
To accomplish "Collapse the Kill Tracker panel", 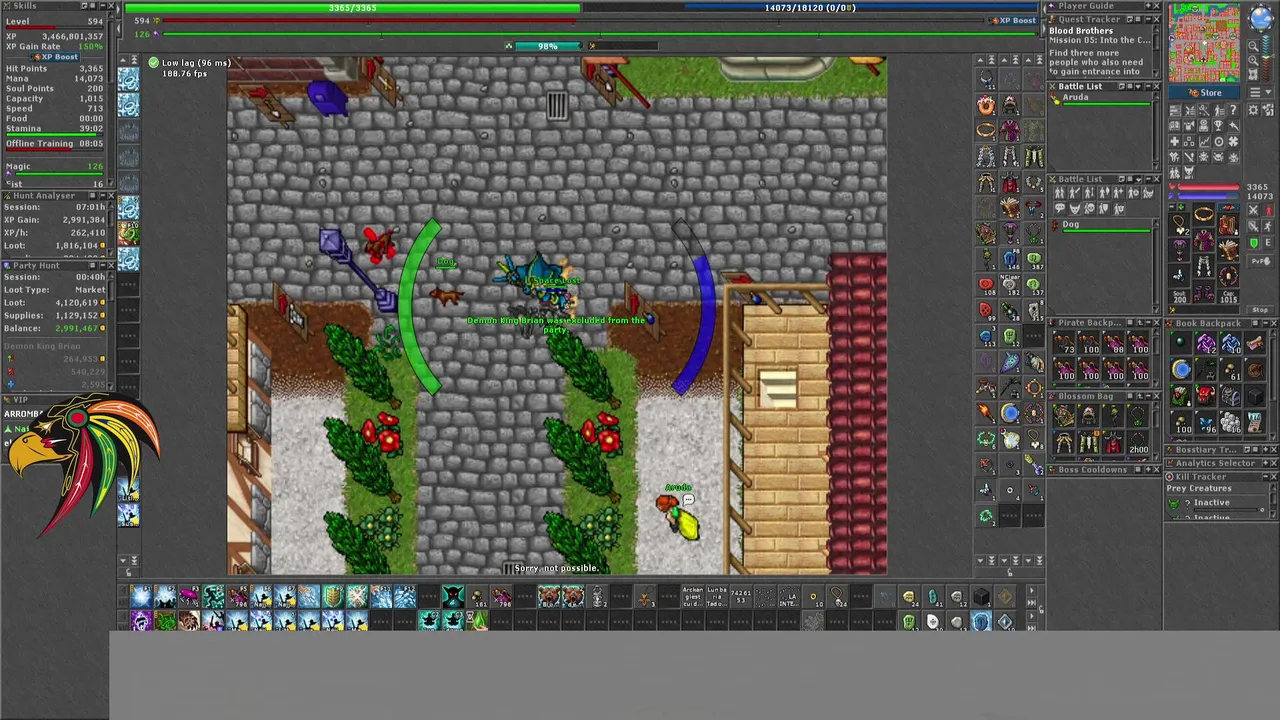I will tap(1266, 477).
